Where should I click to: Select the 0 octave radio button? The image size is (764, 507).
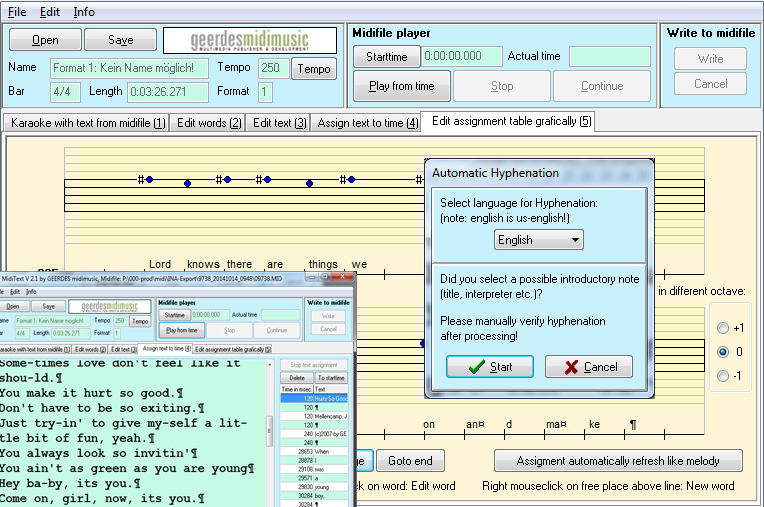coord(724,352)
